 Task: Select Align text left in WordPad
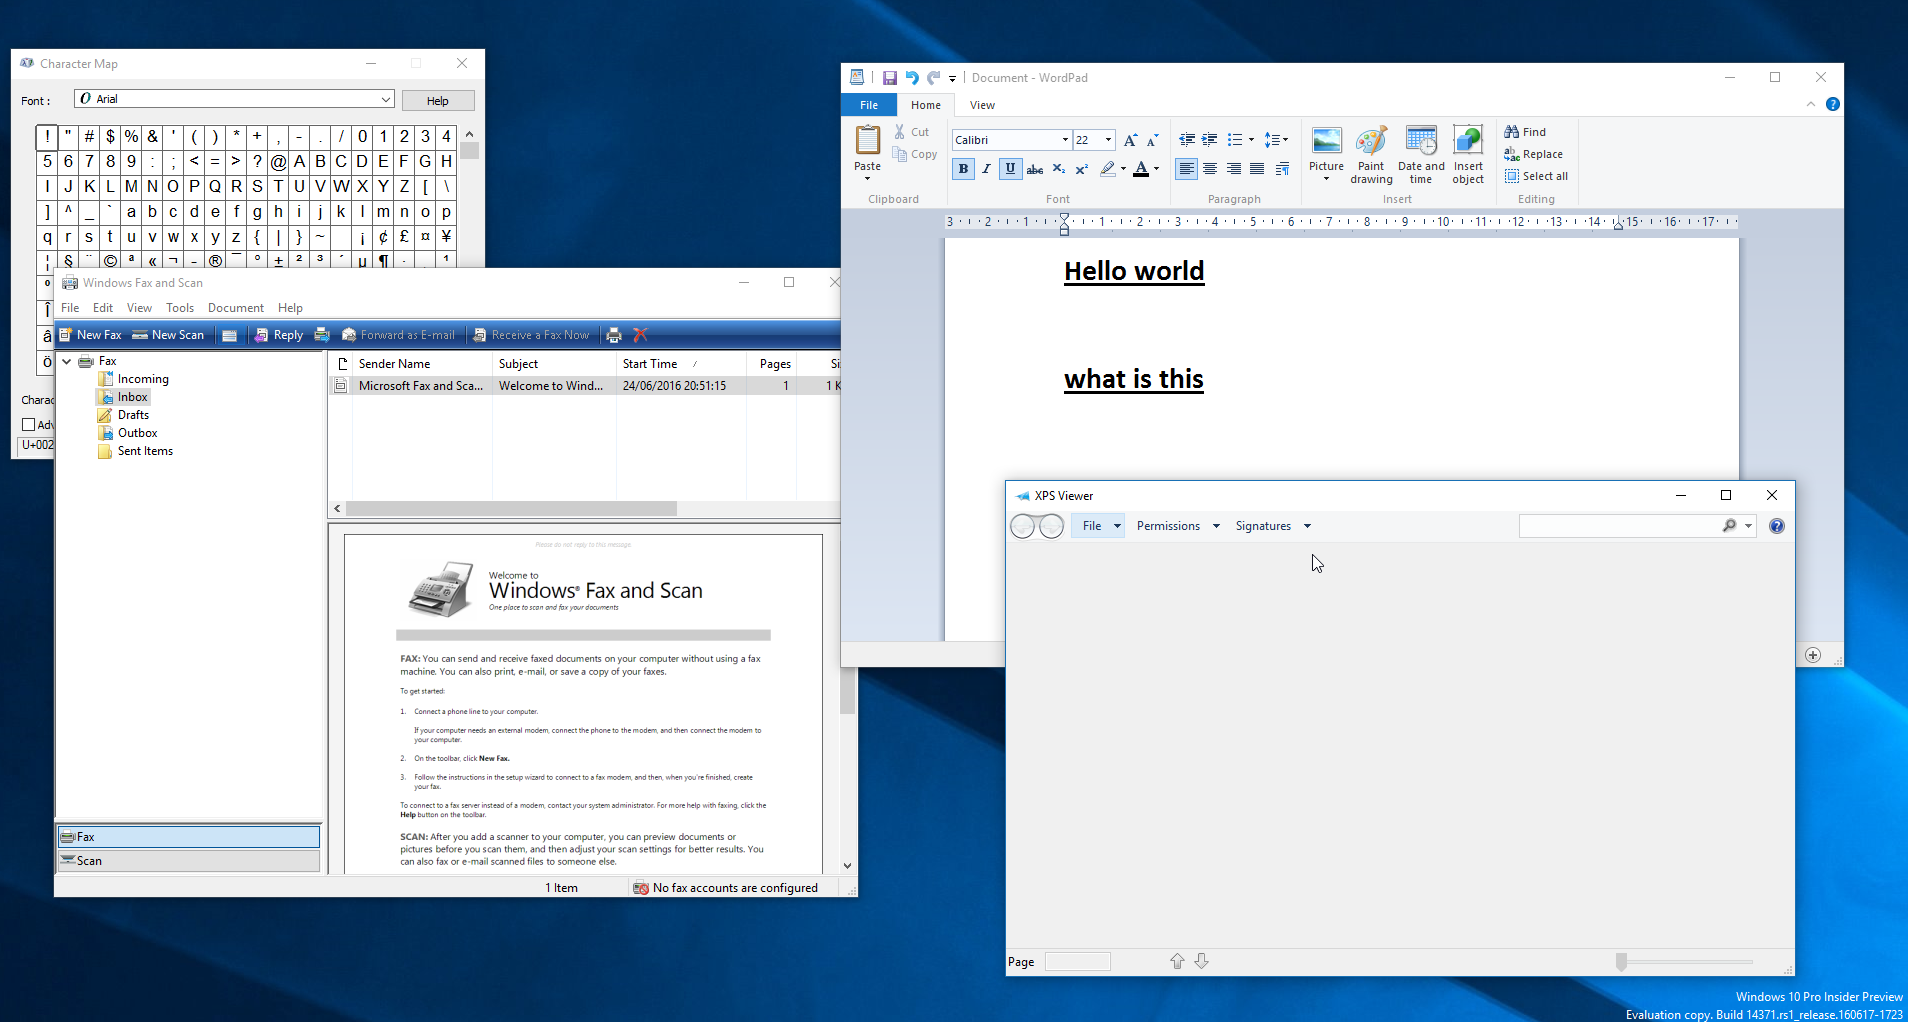[1186, 169]
